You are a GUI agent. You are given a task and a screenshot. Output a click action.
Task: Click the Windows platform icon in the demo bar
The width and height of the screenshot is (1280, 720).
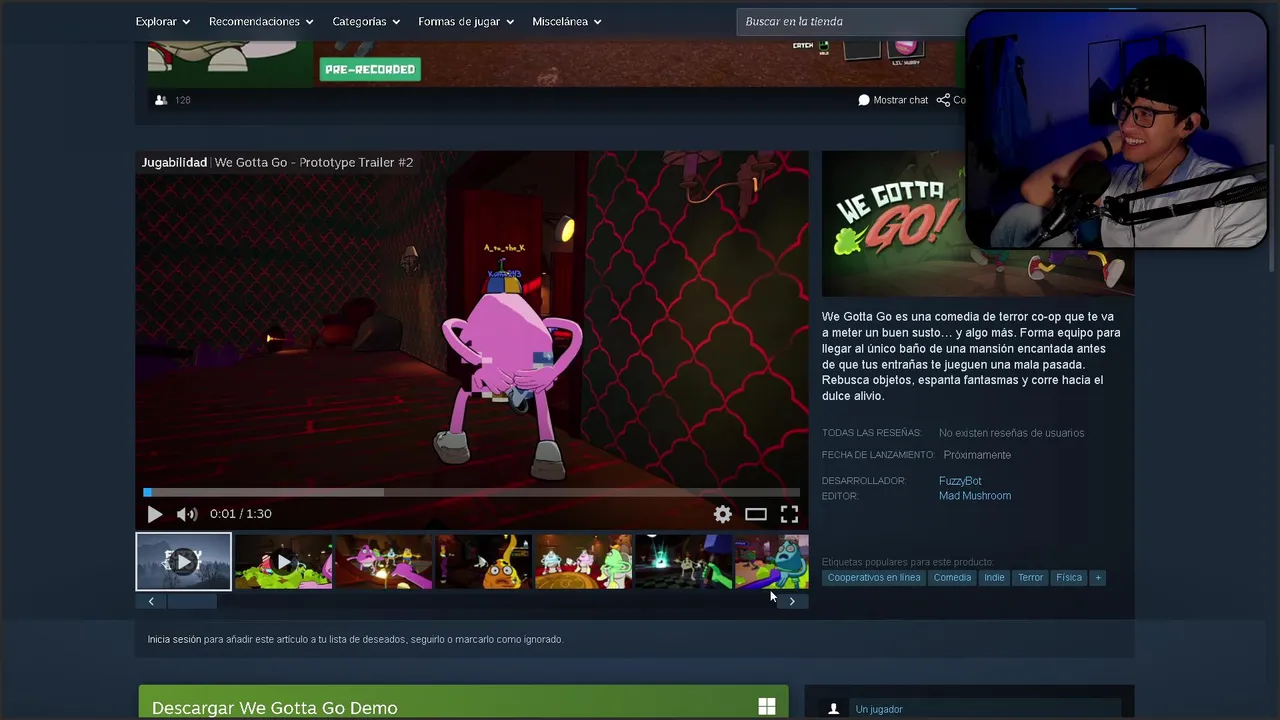point(767,708)
